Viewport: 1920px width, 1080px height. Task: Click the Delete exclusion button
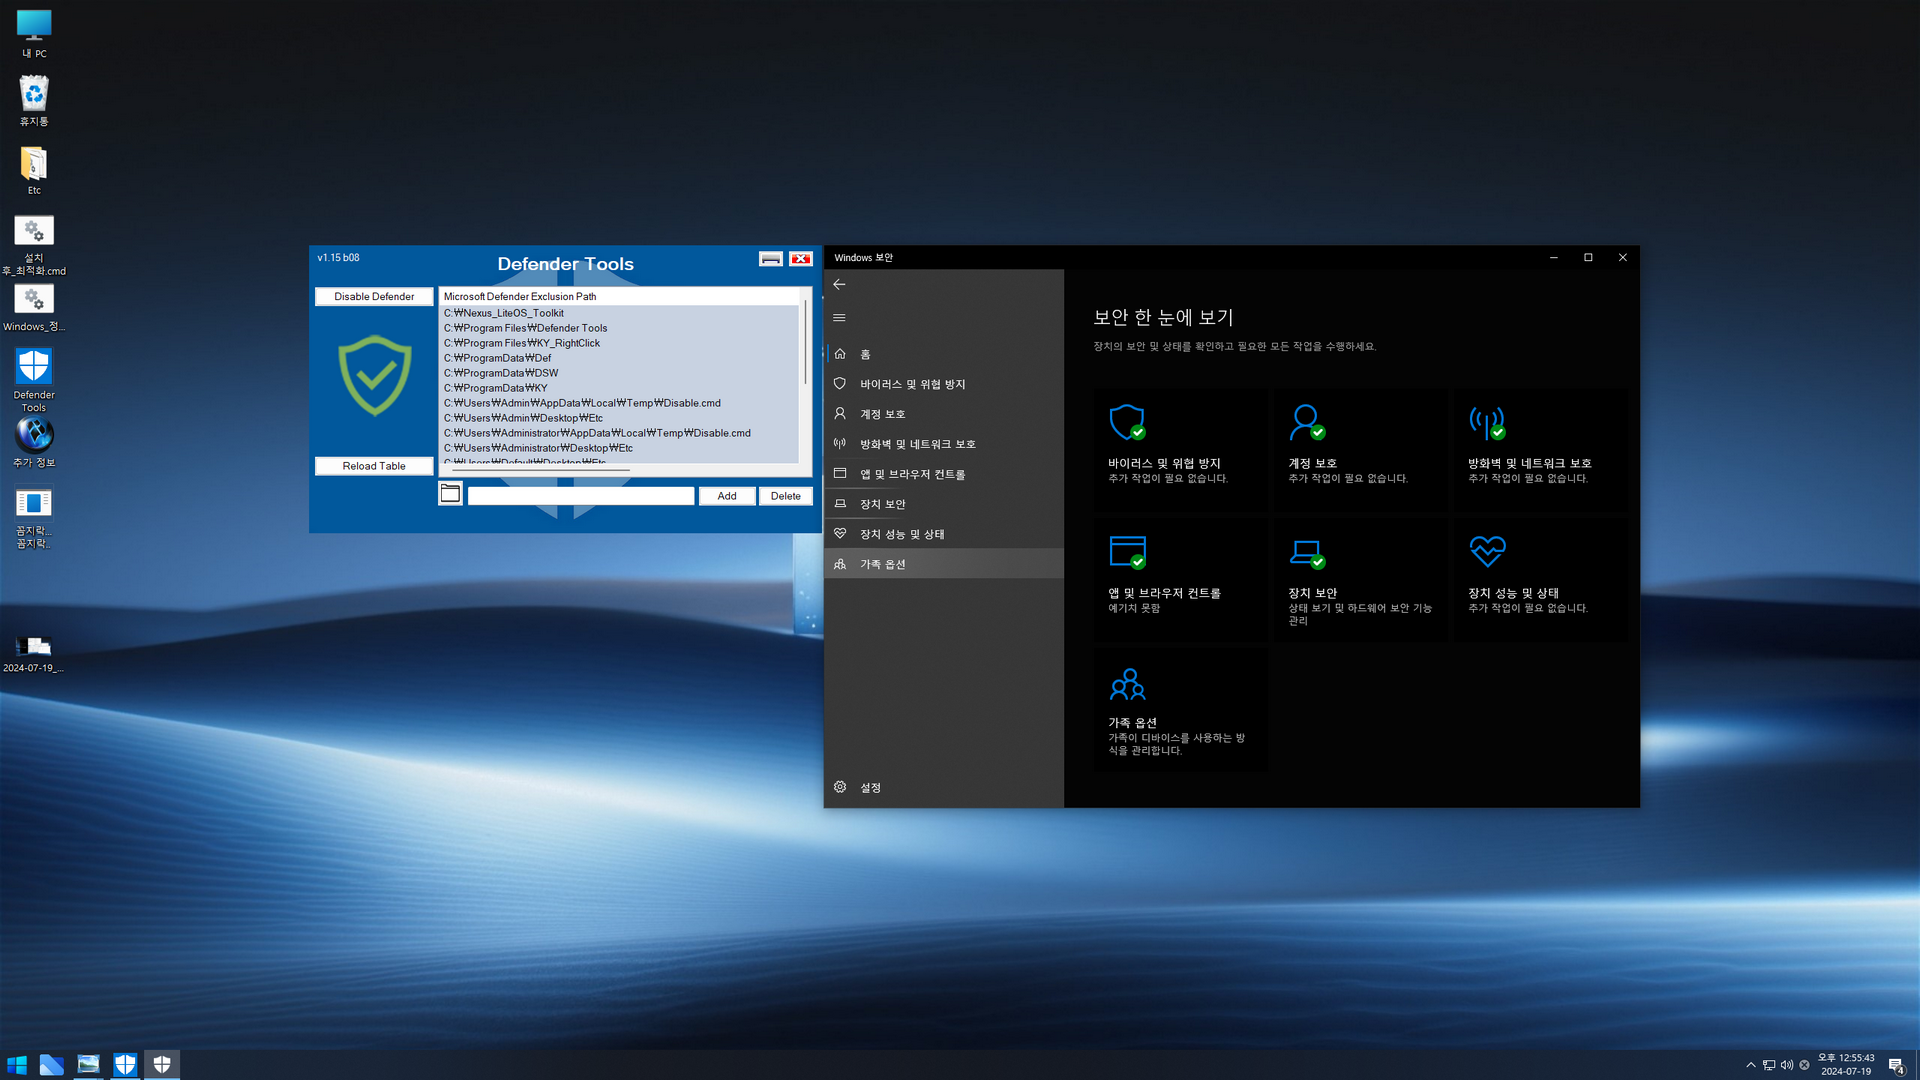[785, 496]
